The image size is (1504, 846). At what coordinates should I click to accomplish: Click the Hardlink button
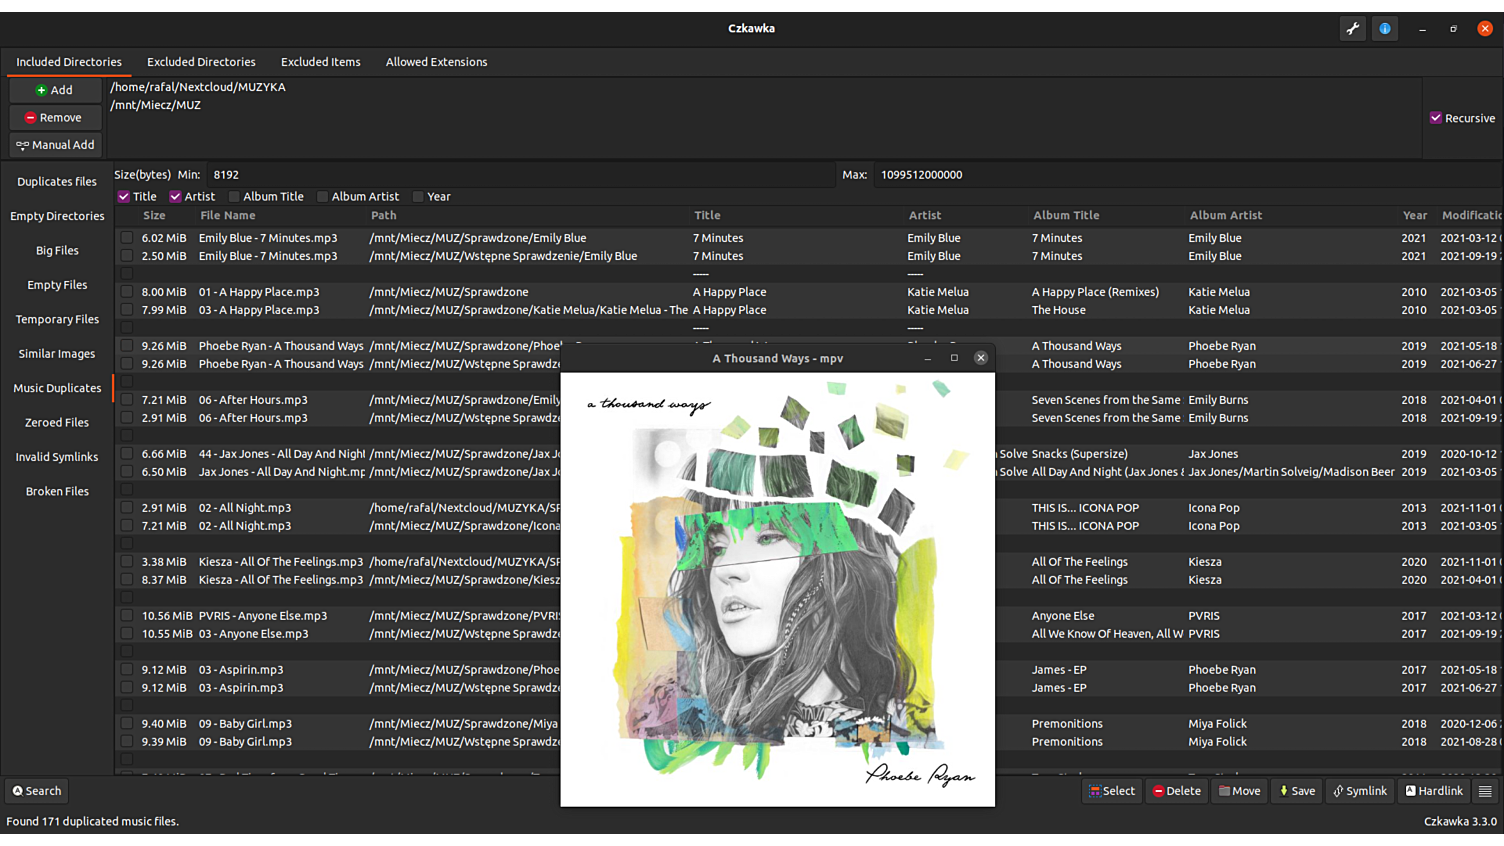click(x=1434, y=791)
